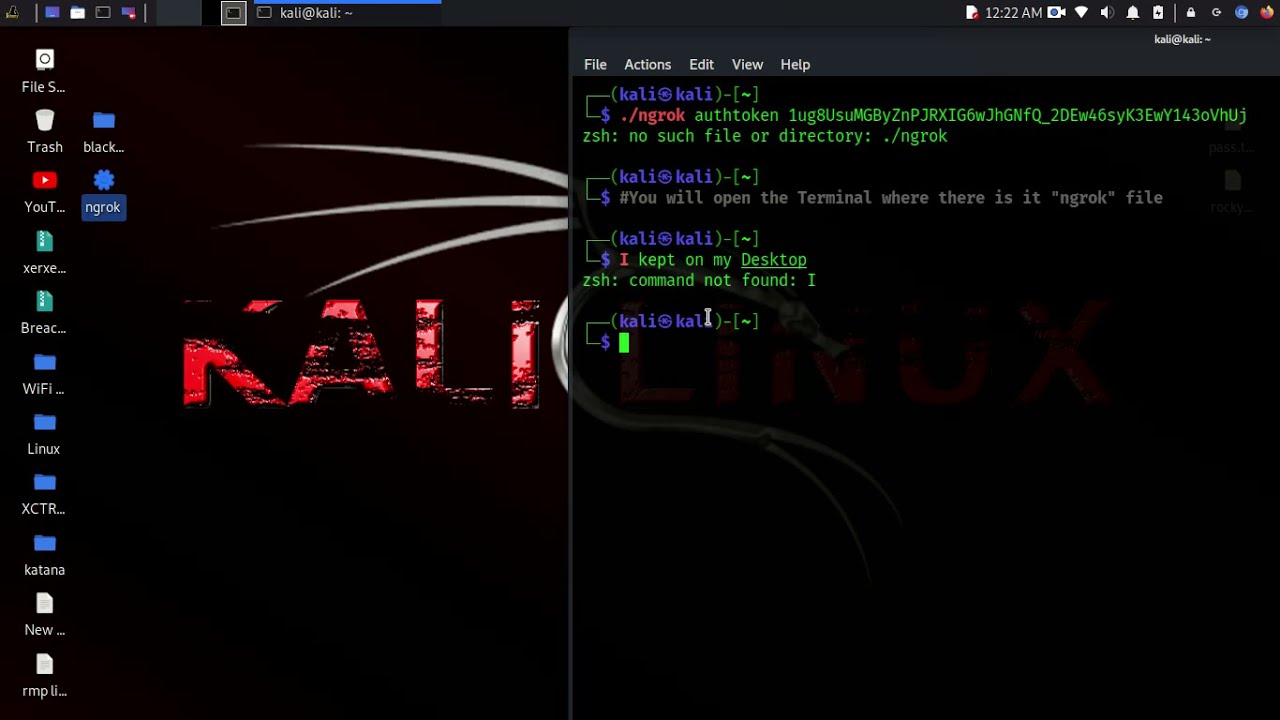Select the ngrok file on desktop
Image resolution: width=1280 pixels, height=720 pixels.
tap(103, 192)
